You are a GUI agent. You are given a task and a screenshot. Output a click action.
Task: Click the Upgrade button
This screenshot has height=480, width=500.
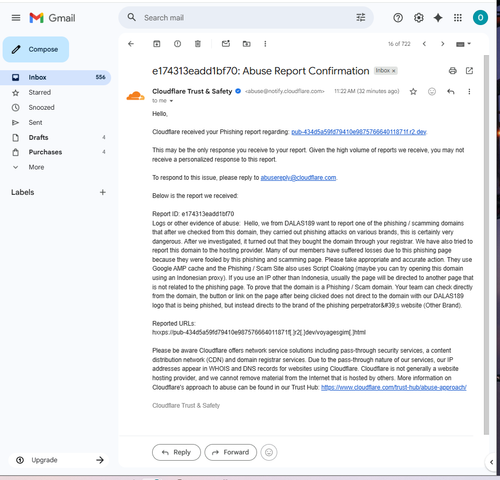(x=59, y=460)
